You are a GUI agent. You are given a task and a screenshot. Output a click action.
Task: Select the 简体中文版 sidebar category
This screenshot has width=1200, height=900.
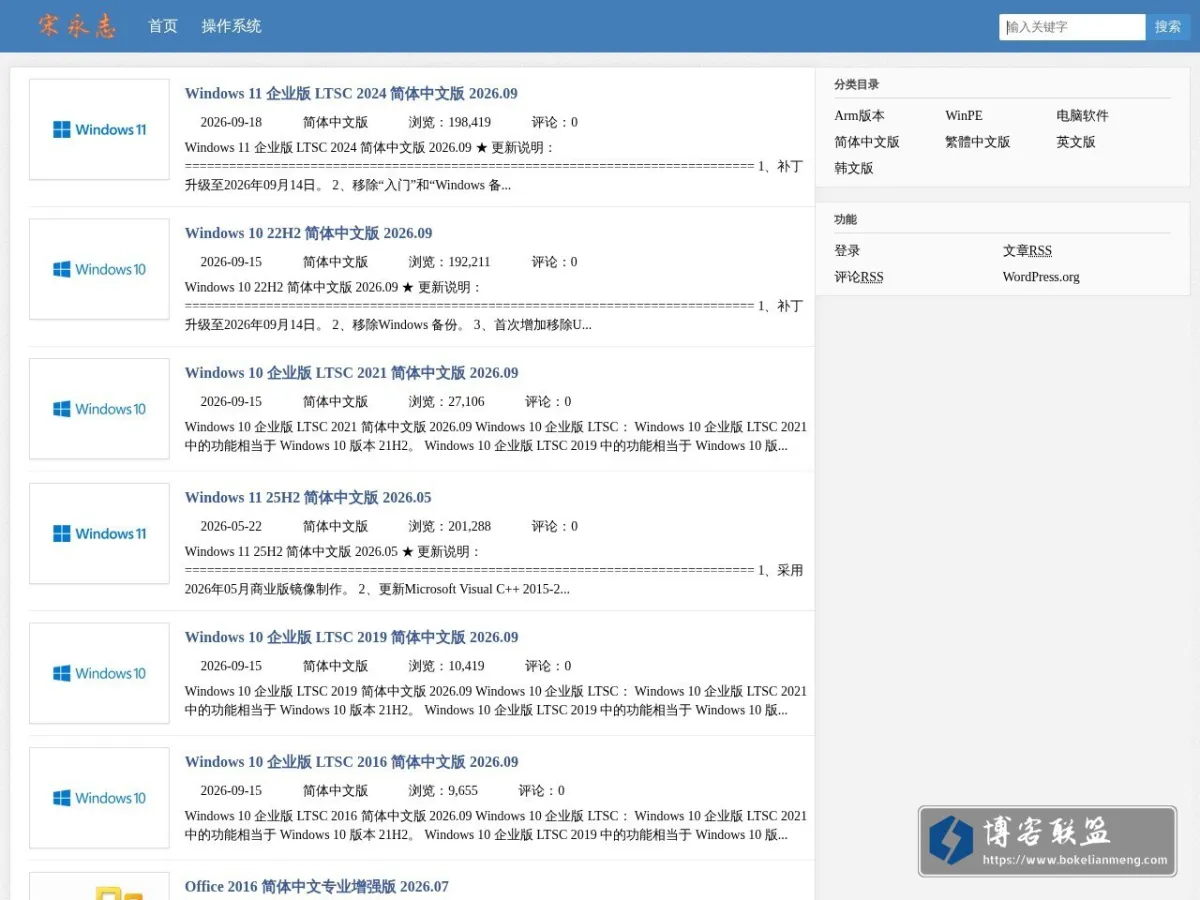867,142
